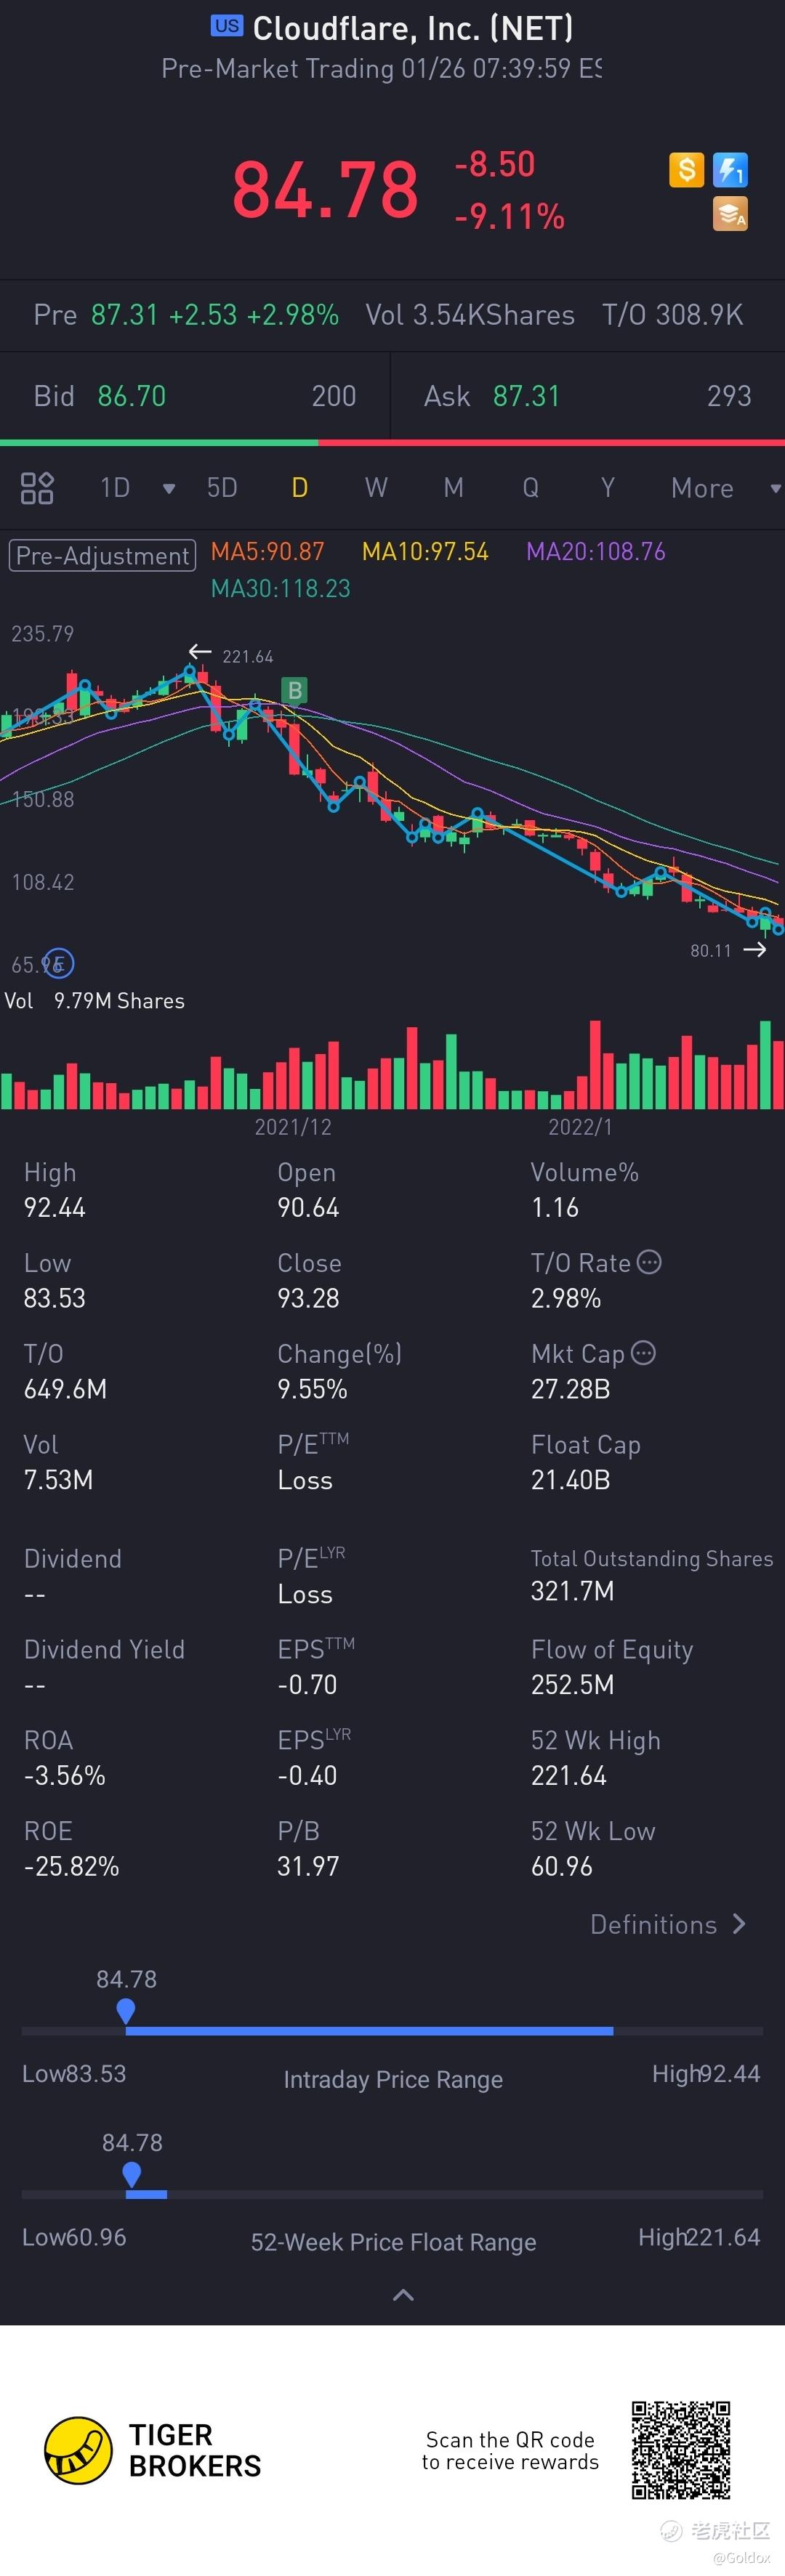Open the Pre-Adjustment selector
This screenshot has width=785, height=2576.
[102, 555]
